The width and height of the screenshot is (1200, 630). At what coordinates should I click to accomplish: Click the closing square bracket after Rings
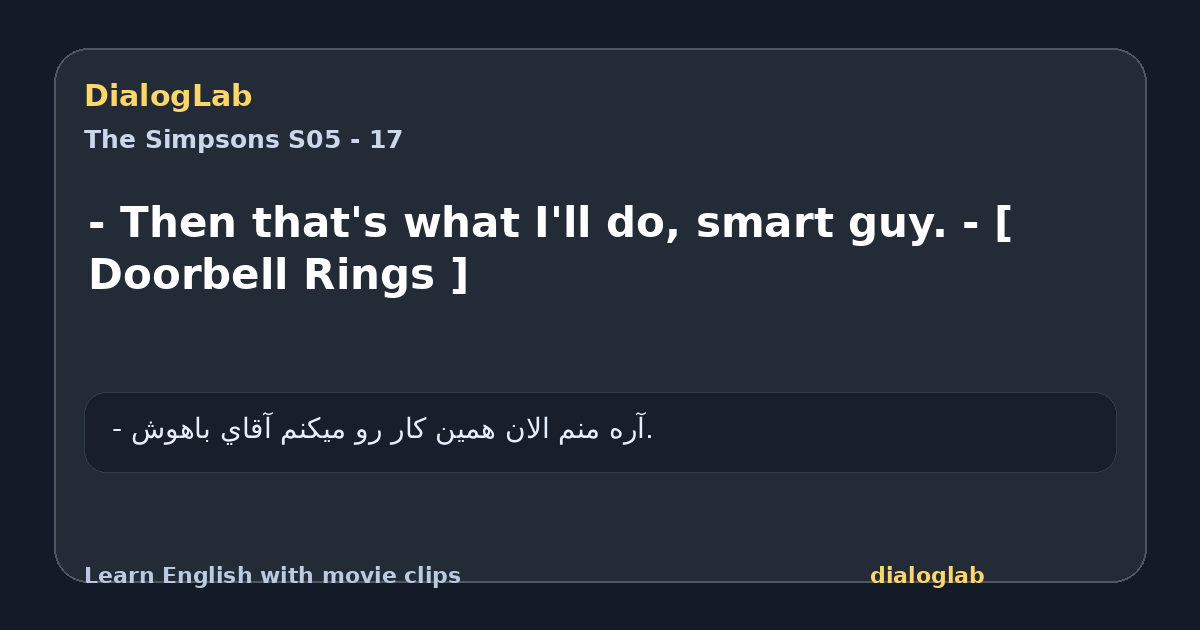point(459,276)
